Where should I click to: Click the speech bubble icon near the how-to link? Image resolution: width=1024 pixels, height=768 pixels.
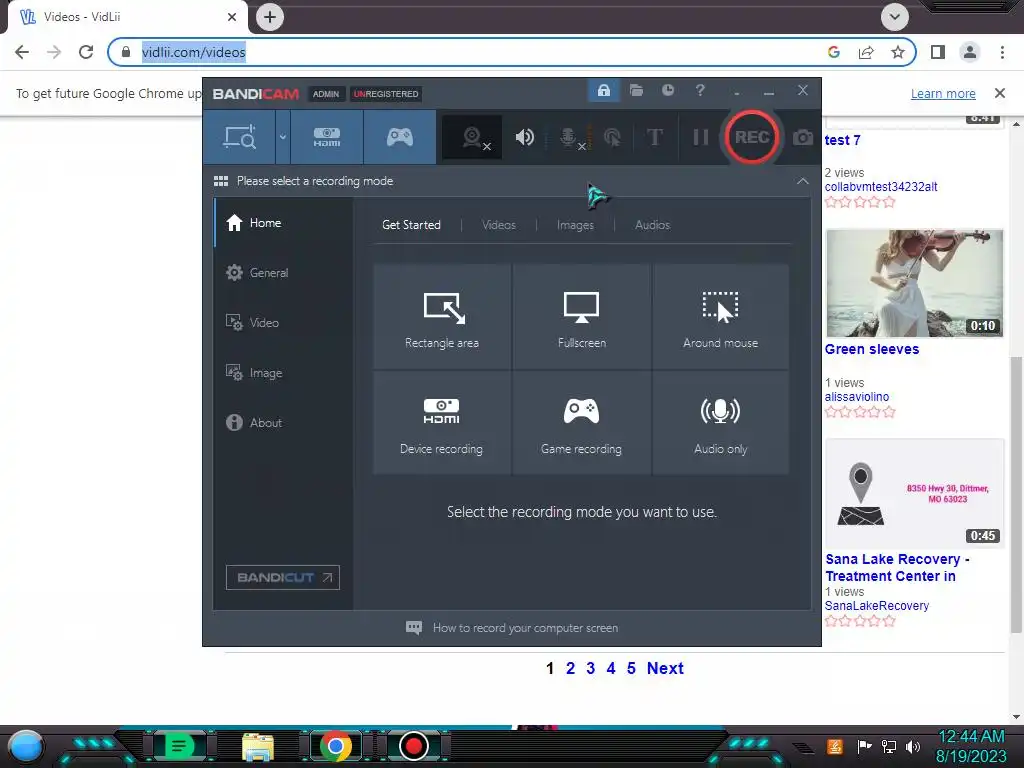click(414, 628)
